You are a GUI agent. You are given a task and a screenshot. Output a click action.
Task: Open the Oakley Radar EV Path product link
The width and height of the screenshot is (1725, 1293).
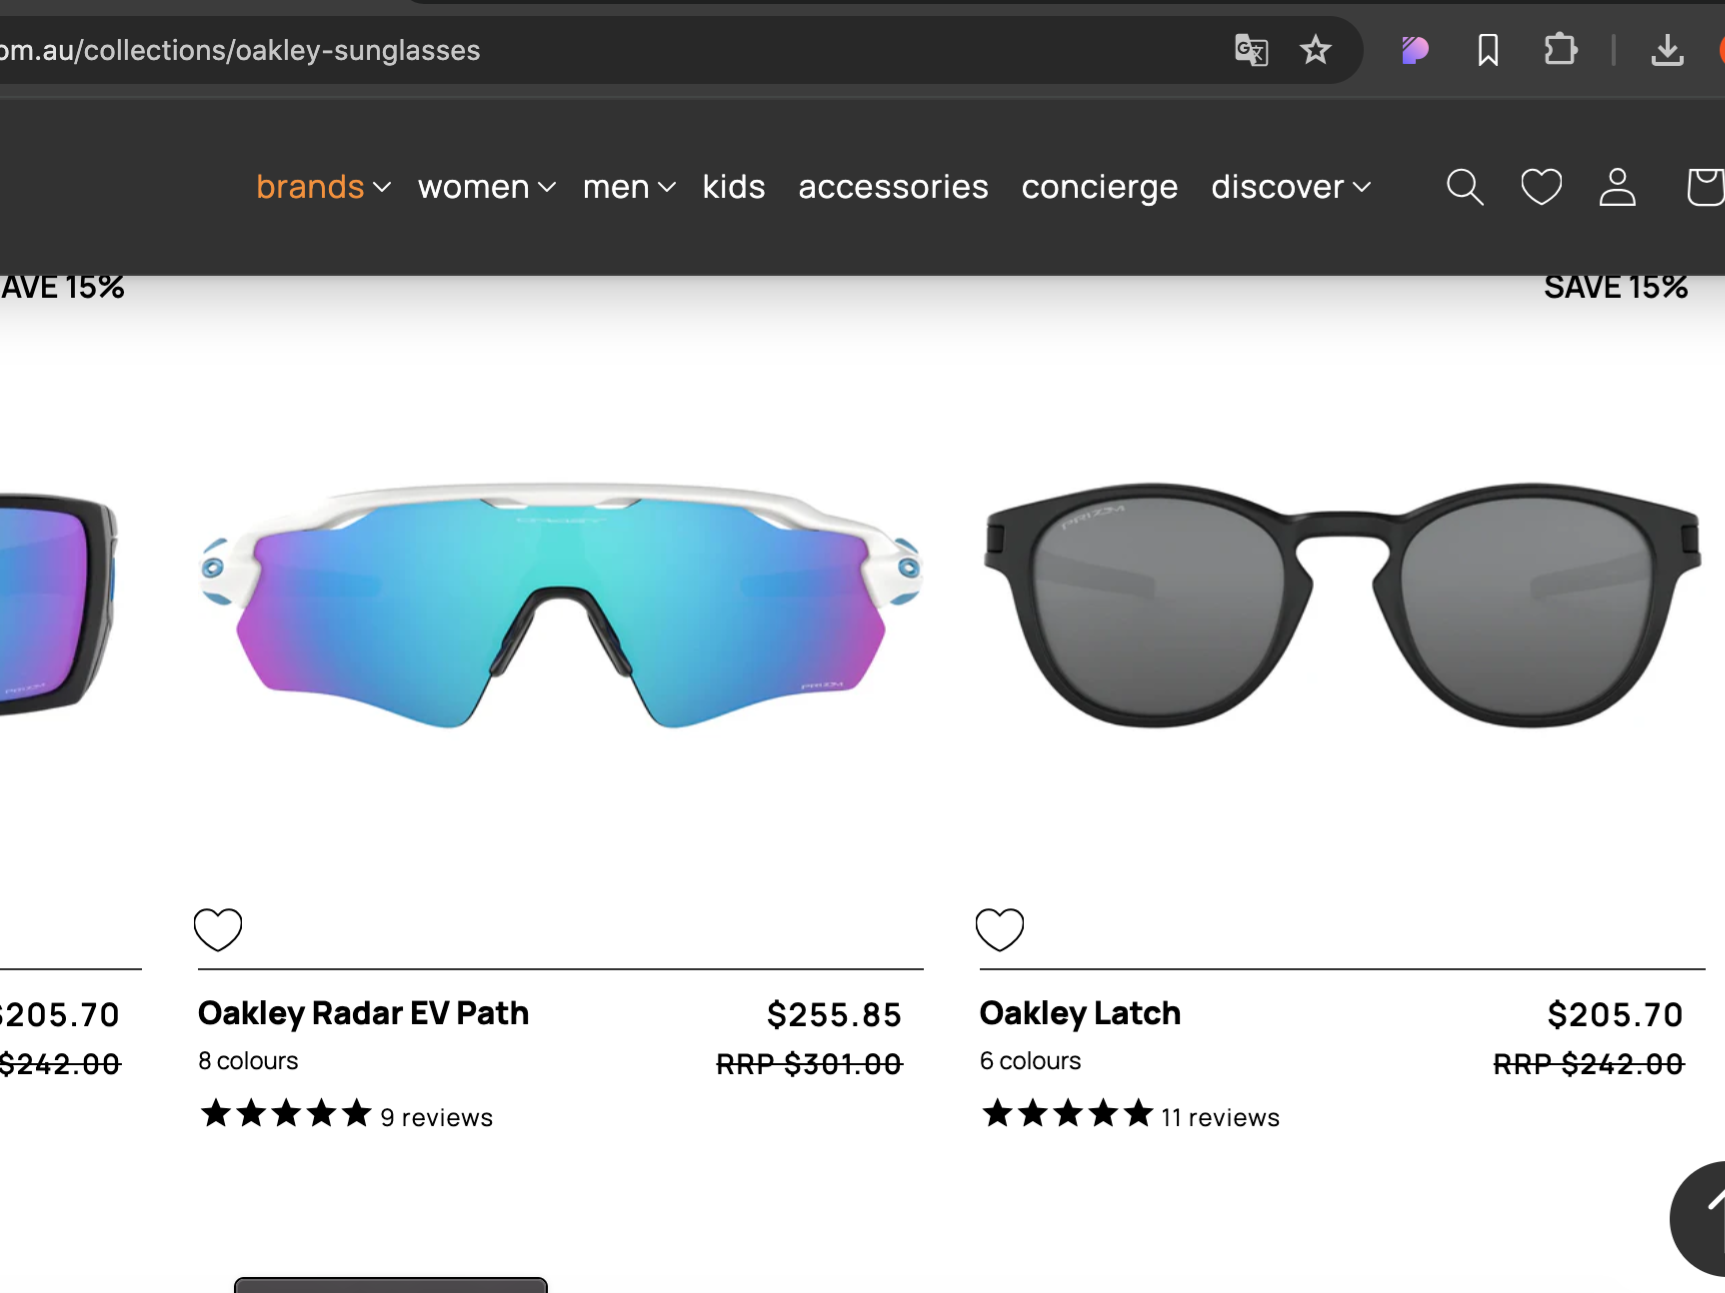pyautogui.click(x=363, y=1013)
